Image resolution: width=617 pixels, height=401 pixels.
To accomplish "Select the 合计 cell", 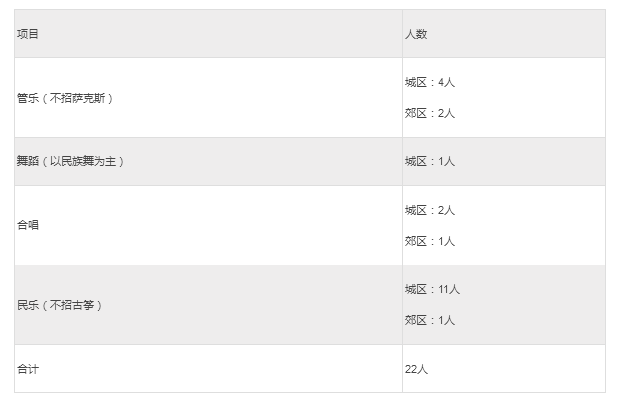I will point(208,369).
